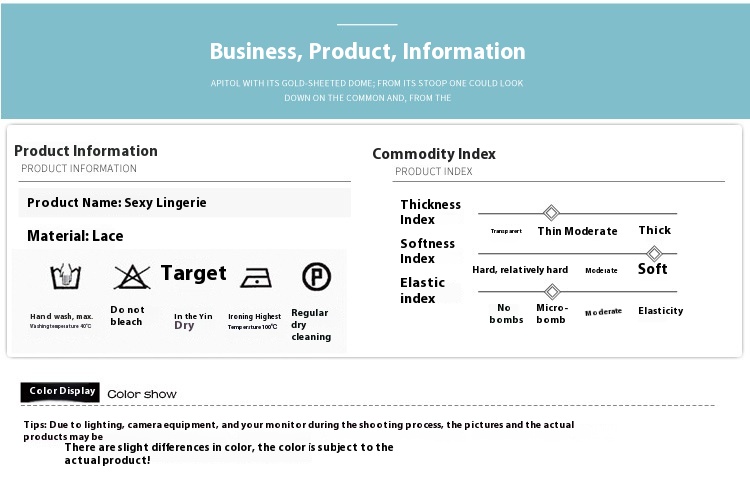Select the Product Name: Sexy Lingerie row
The height and width of the screenshot is (486, 750).
pos(185,203)
